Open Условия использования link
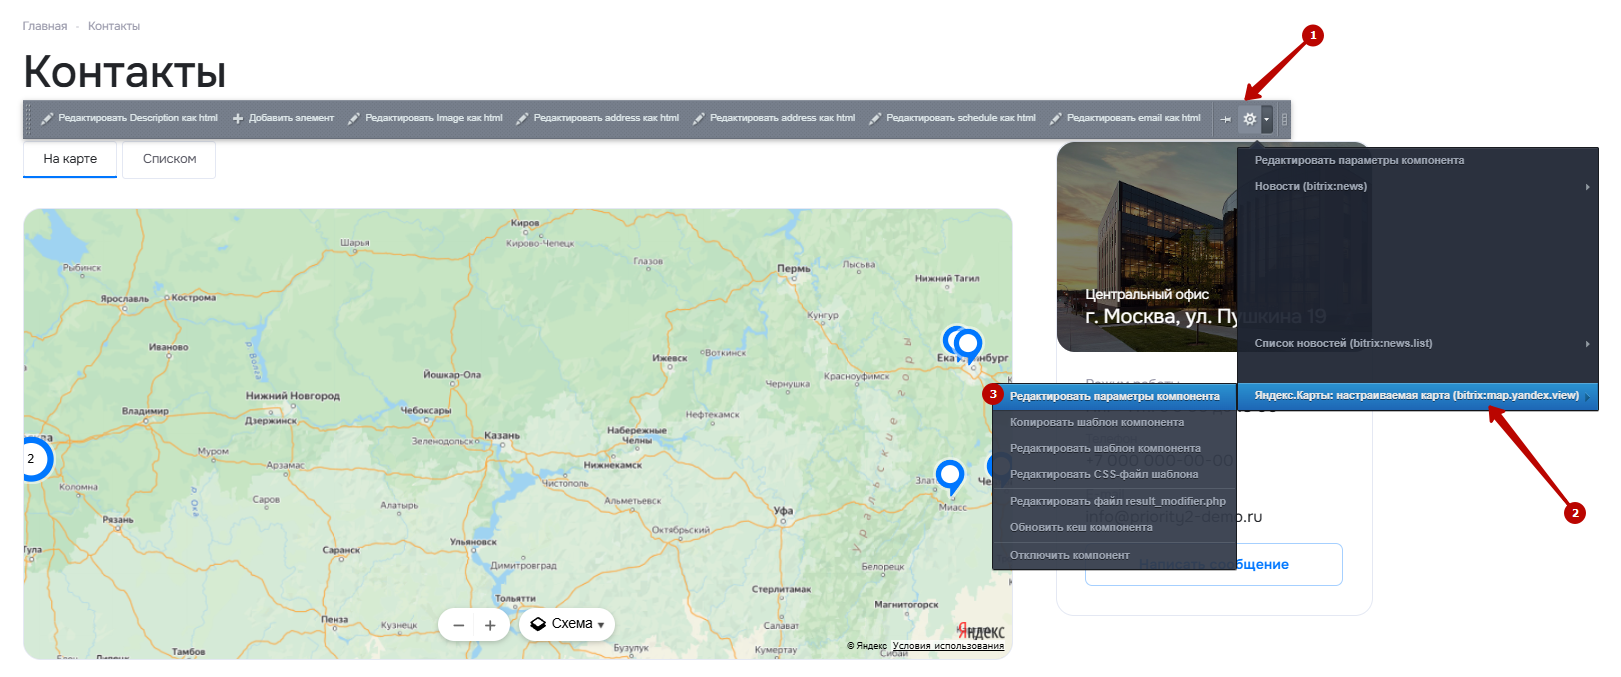This screenshot has width=1621, height=677. click(948, 646)
